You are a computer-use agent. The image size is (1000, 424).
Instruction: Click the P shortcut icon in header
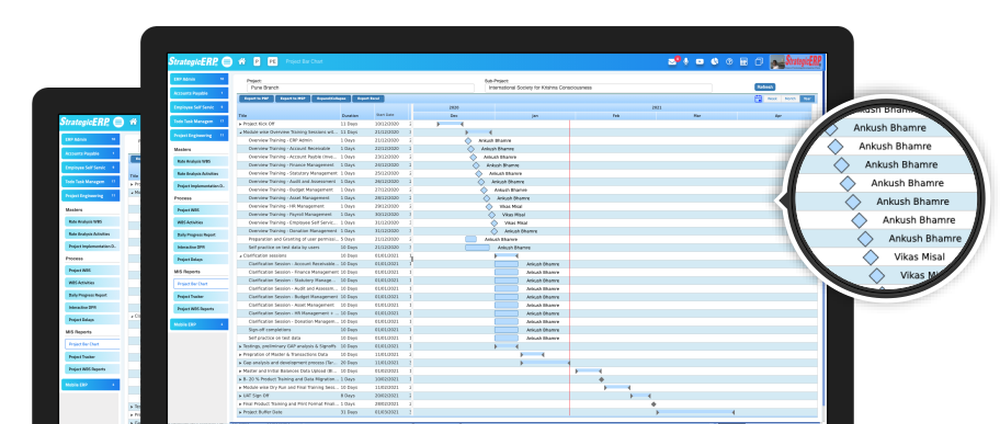pos(257,62)
